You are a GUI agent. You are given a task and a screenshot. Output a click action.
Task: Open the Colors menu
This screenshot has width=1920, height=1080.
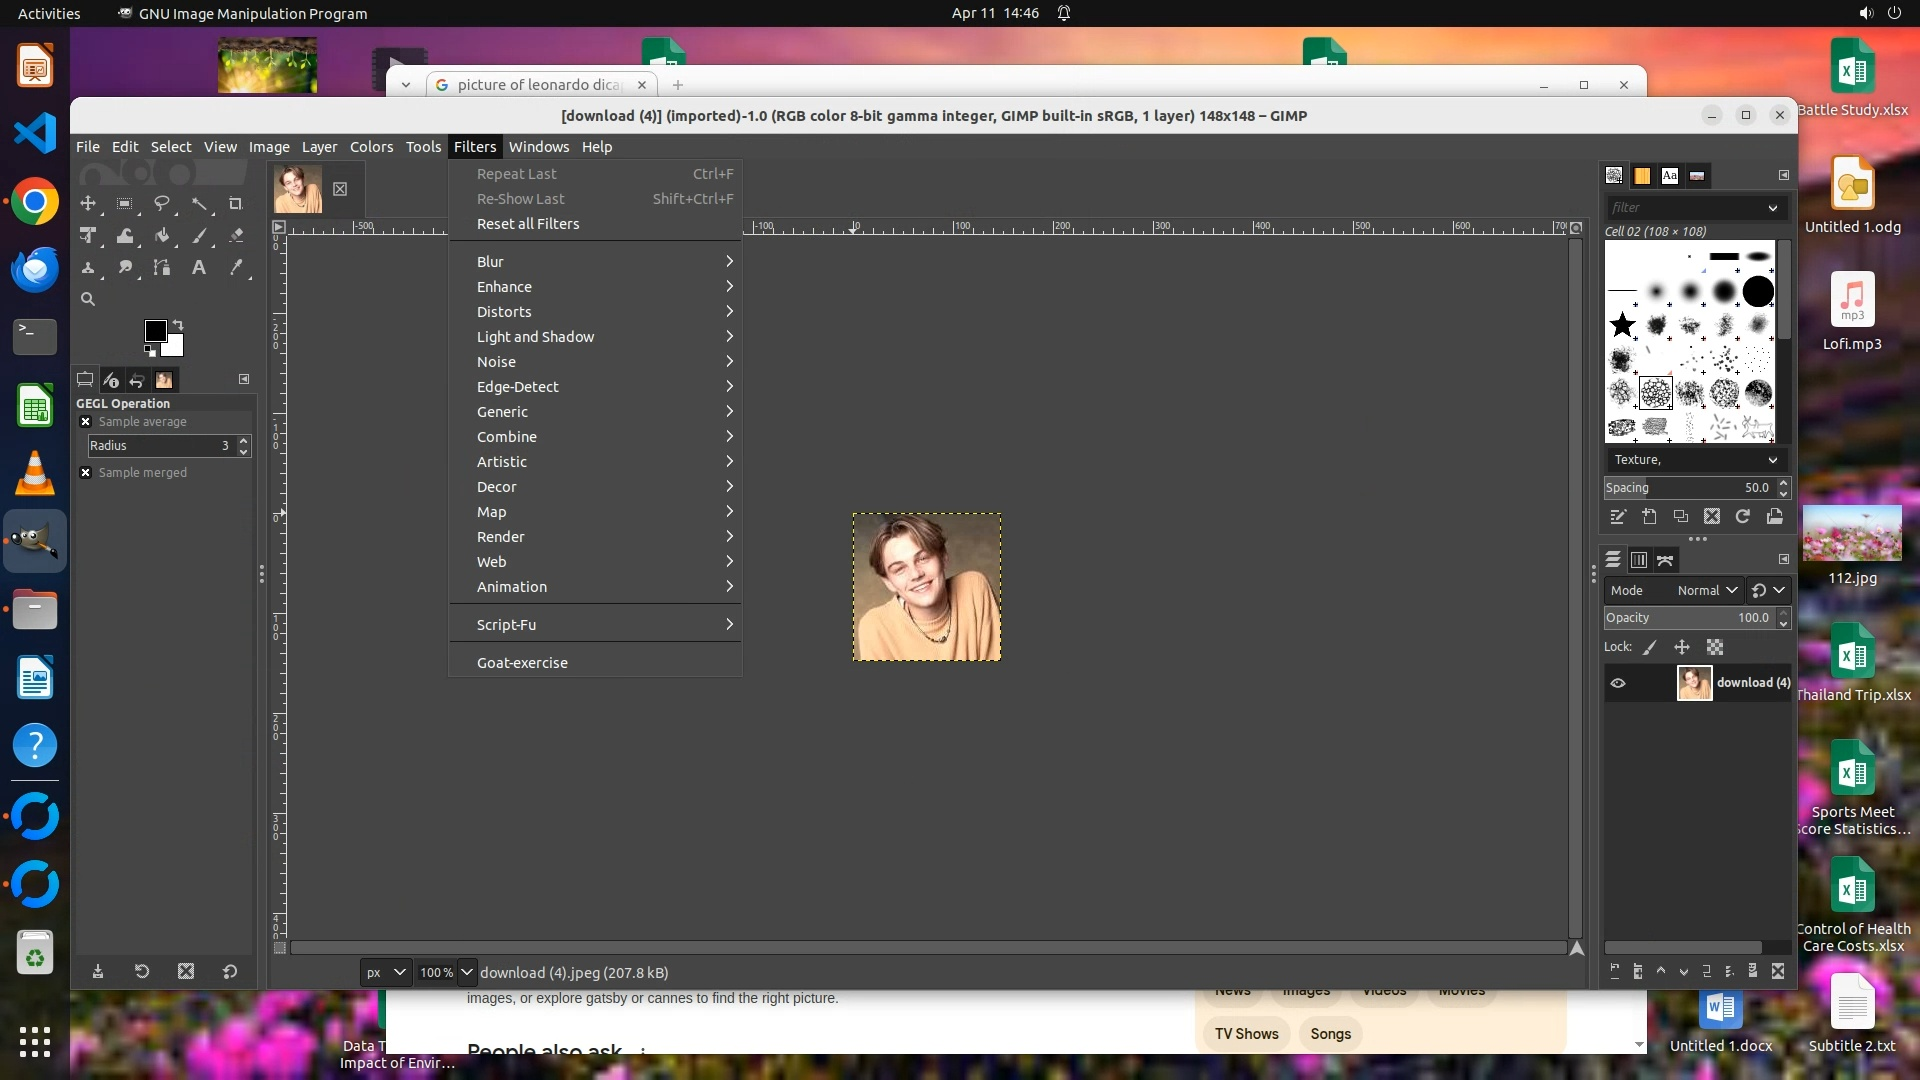371,147
